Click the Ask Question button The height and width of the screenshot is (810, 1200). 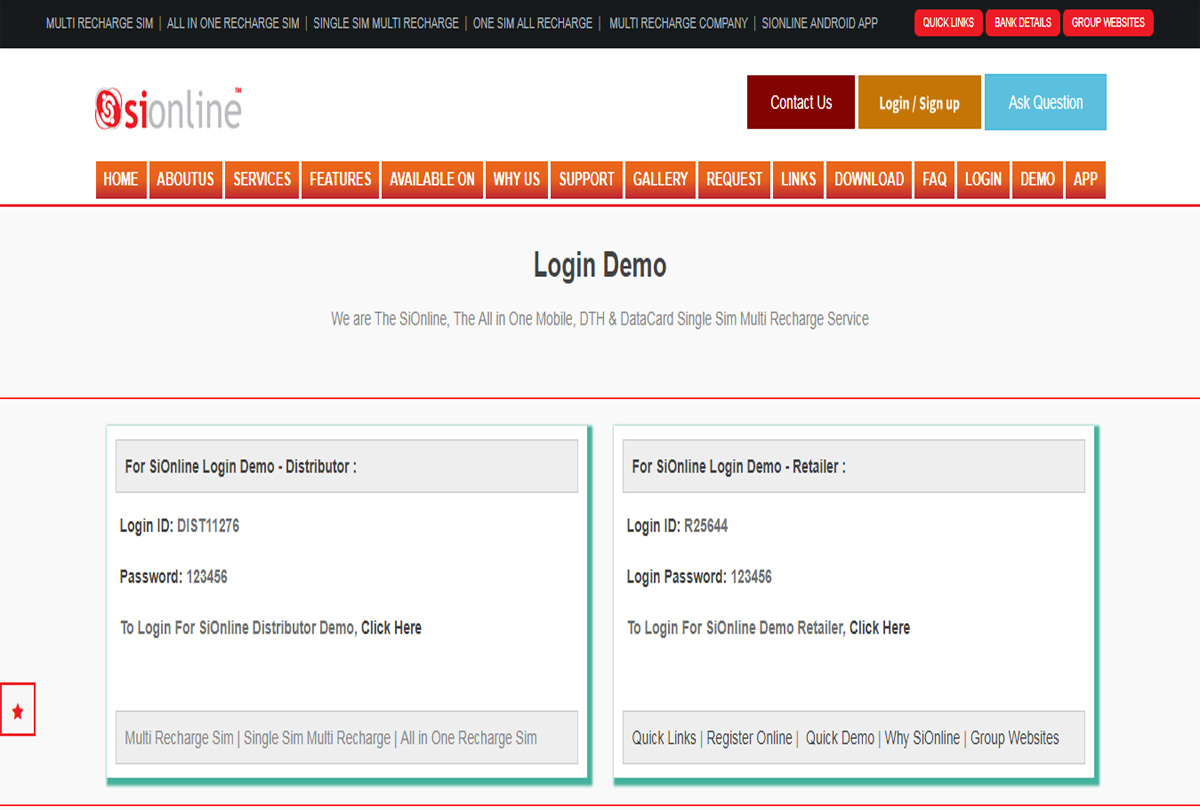click(1045, 102)
